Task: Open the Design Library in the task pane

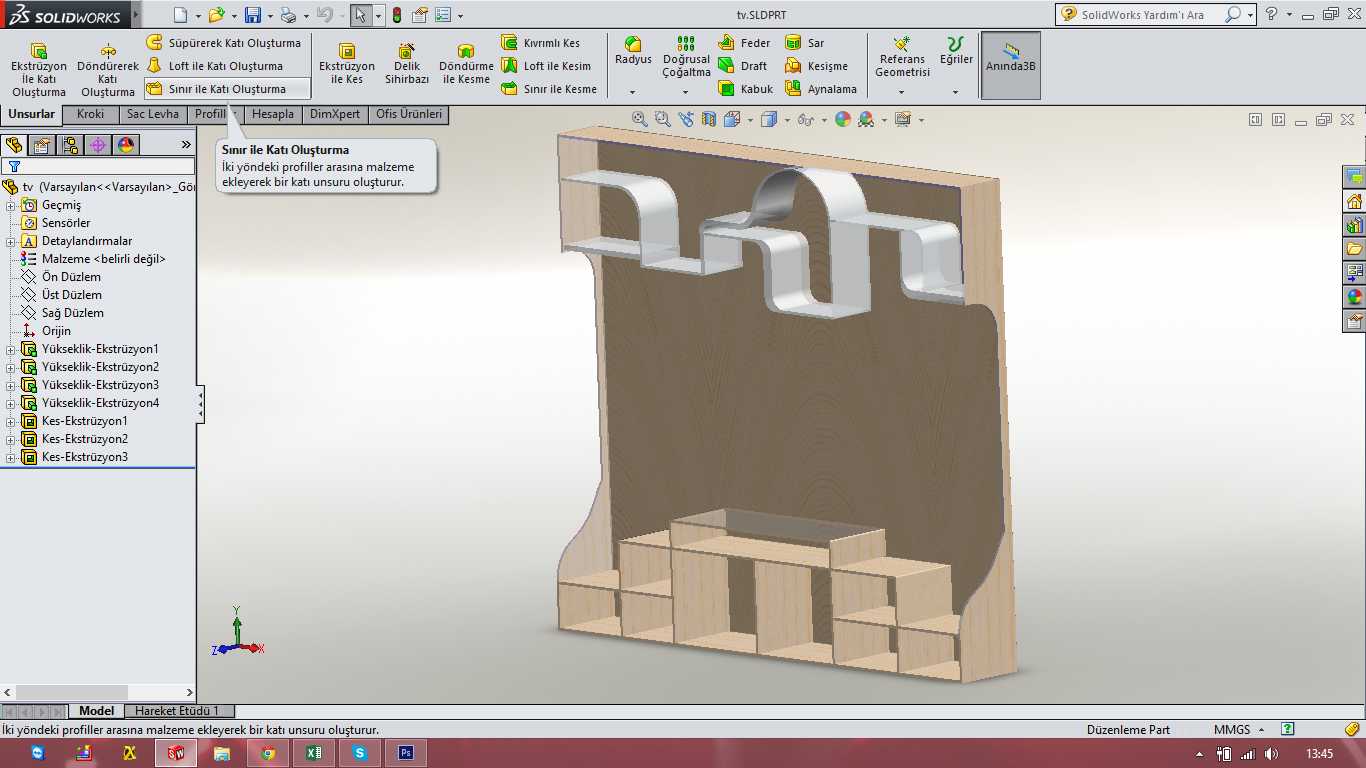Action: 1355,225
